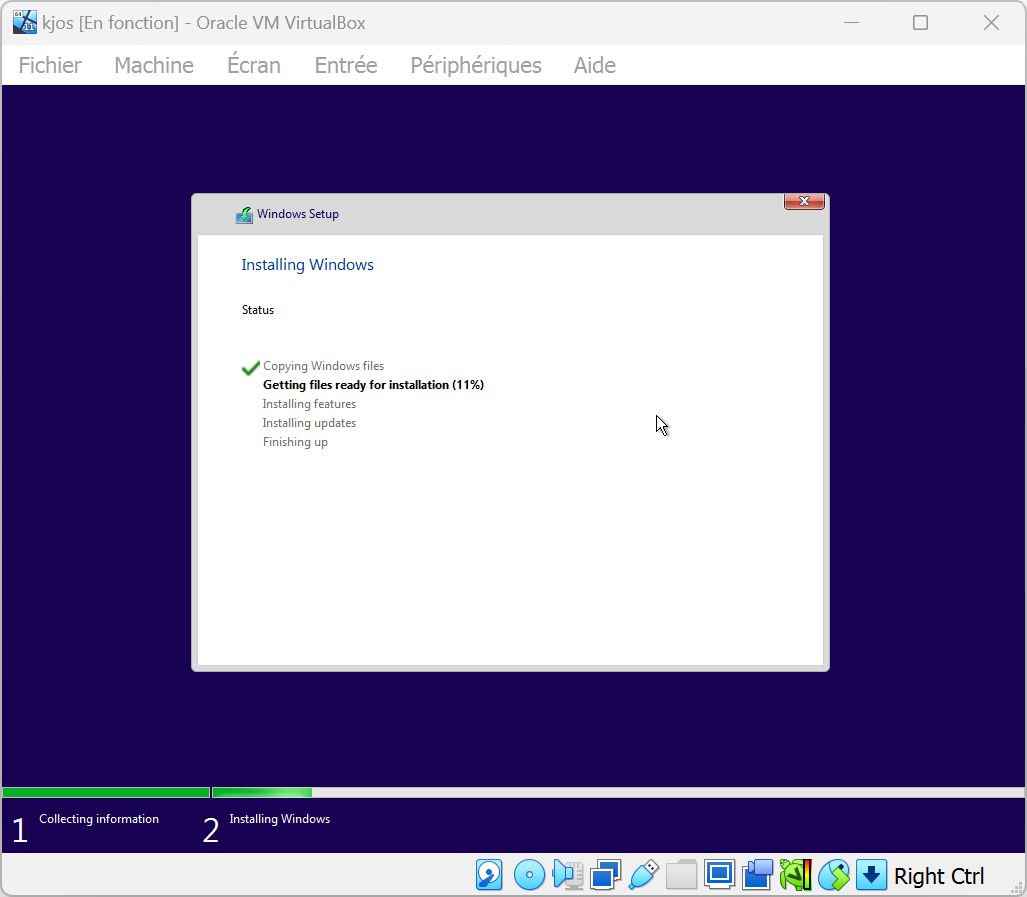Open the display settings status icon
This screenshot has height=897, width=1027.
point(719,875)
